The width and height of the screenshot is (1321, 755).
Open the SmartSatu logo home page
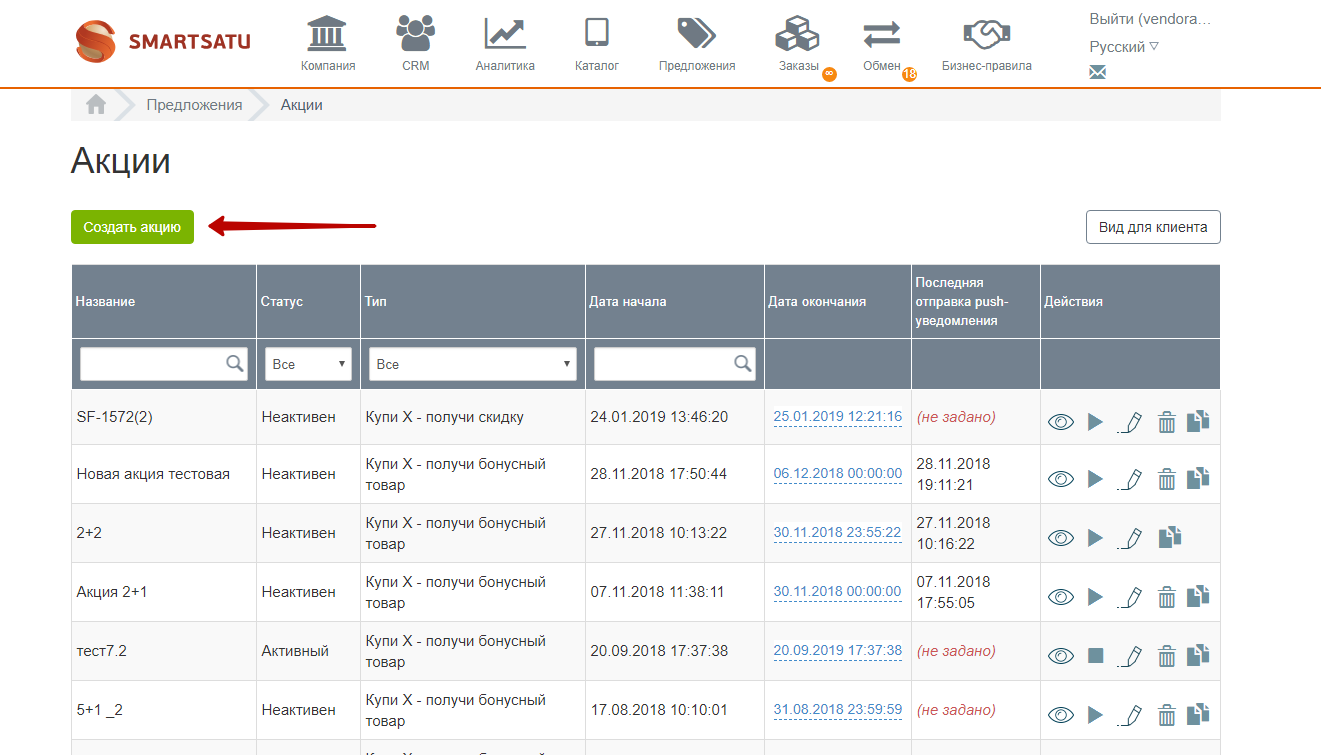tap(163, 41)
